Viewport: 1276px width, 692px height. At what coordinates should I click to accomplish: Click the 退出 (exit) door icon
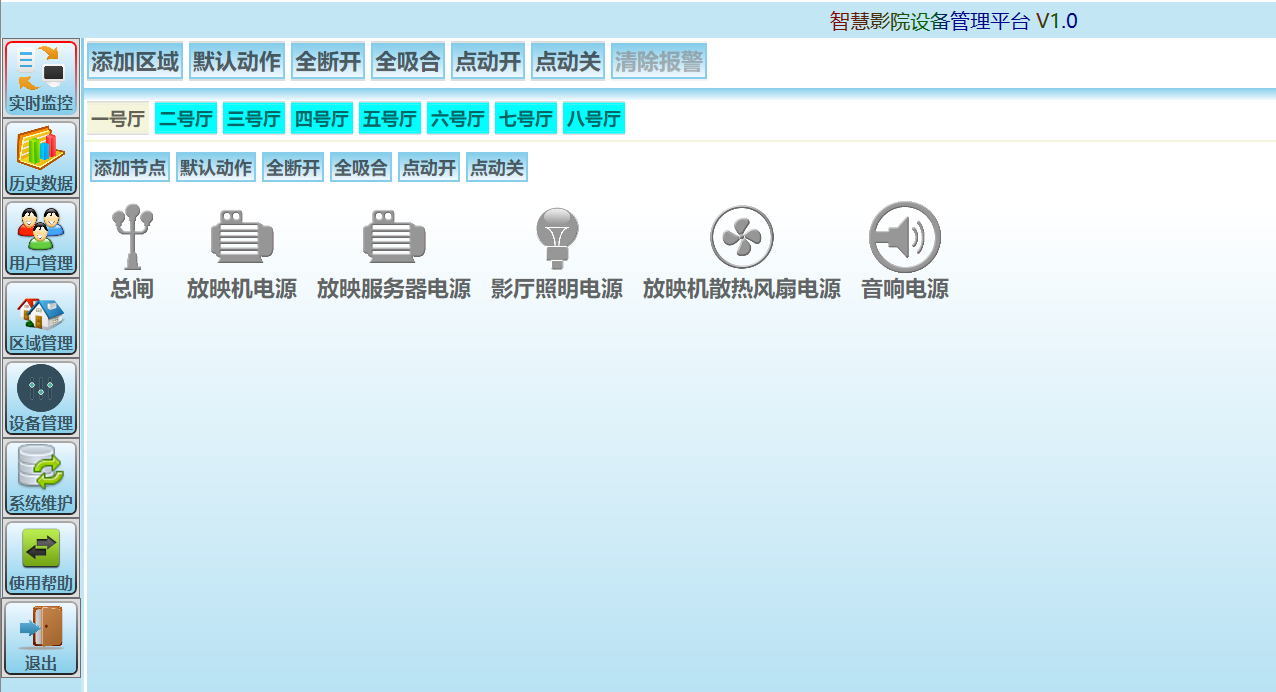pyautogui.click(x=40, y=637)
